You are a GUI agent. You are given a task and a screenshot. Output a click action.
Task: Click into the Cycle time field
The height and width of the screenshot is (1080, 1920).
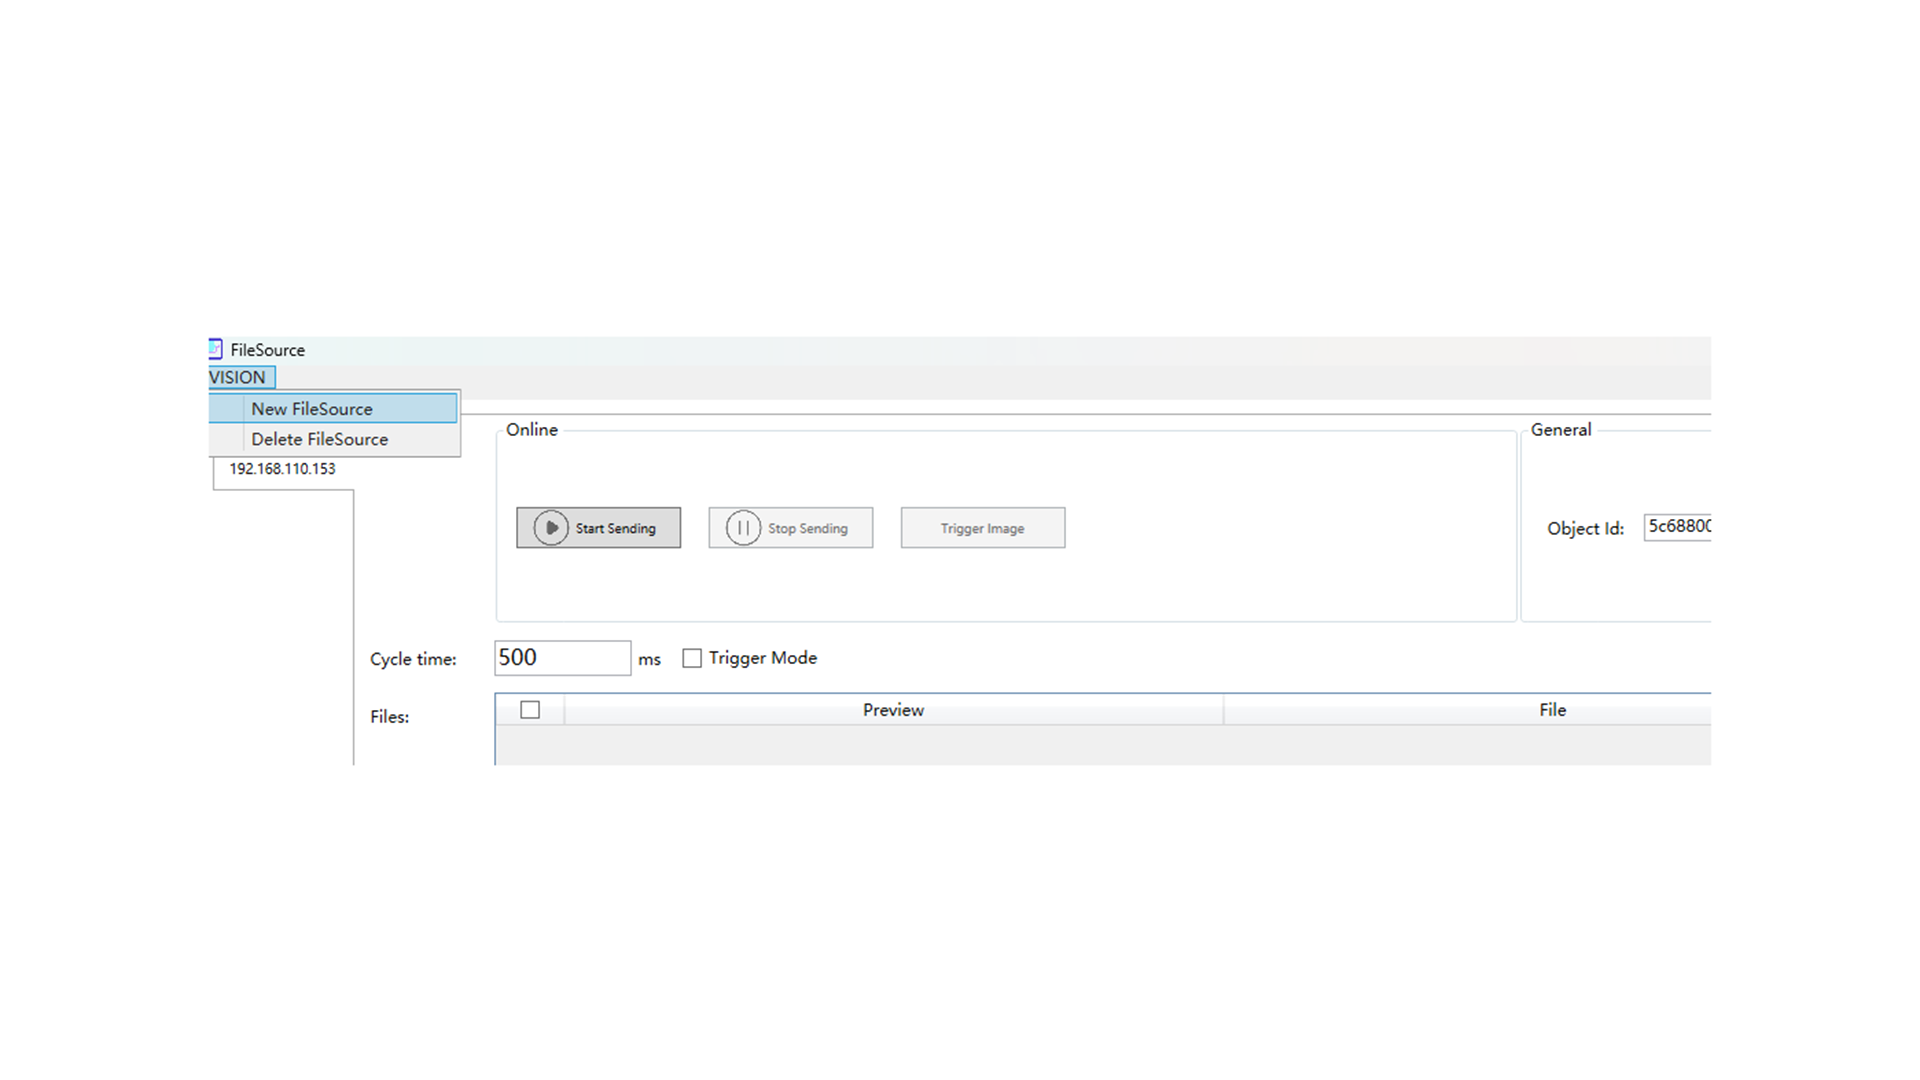pyautogui.click(x=562, y=658)
